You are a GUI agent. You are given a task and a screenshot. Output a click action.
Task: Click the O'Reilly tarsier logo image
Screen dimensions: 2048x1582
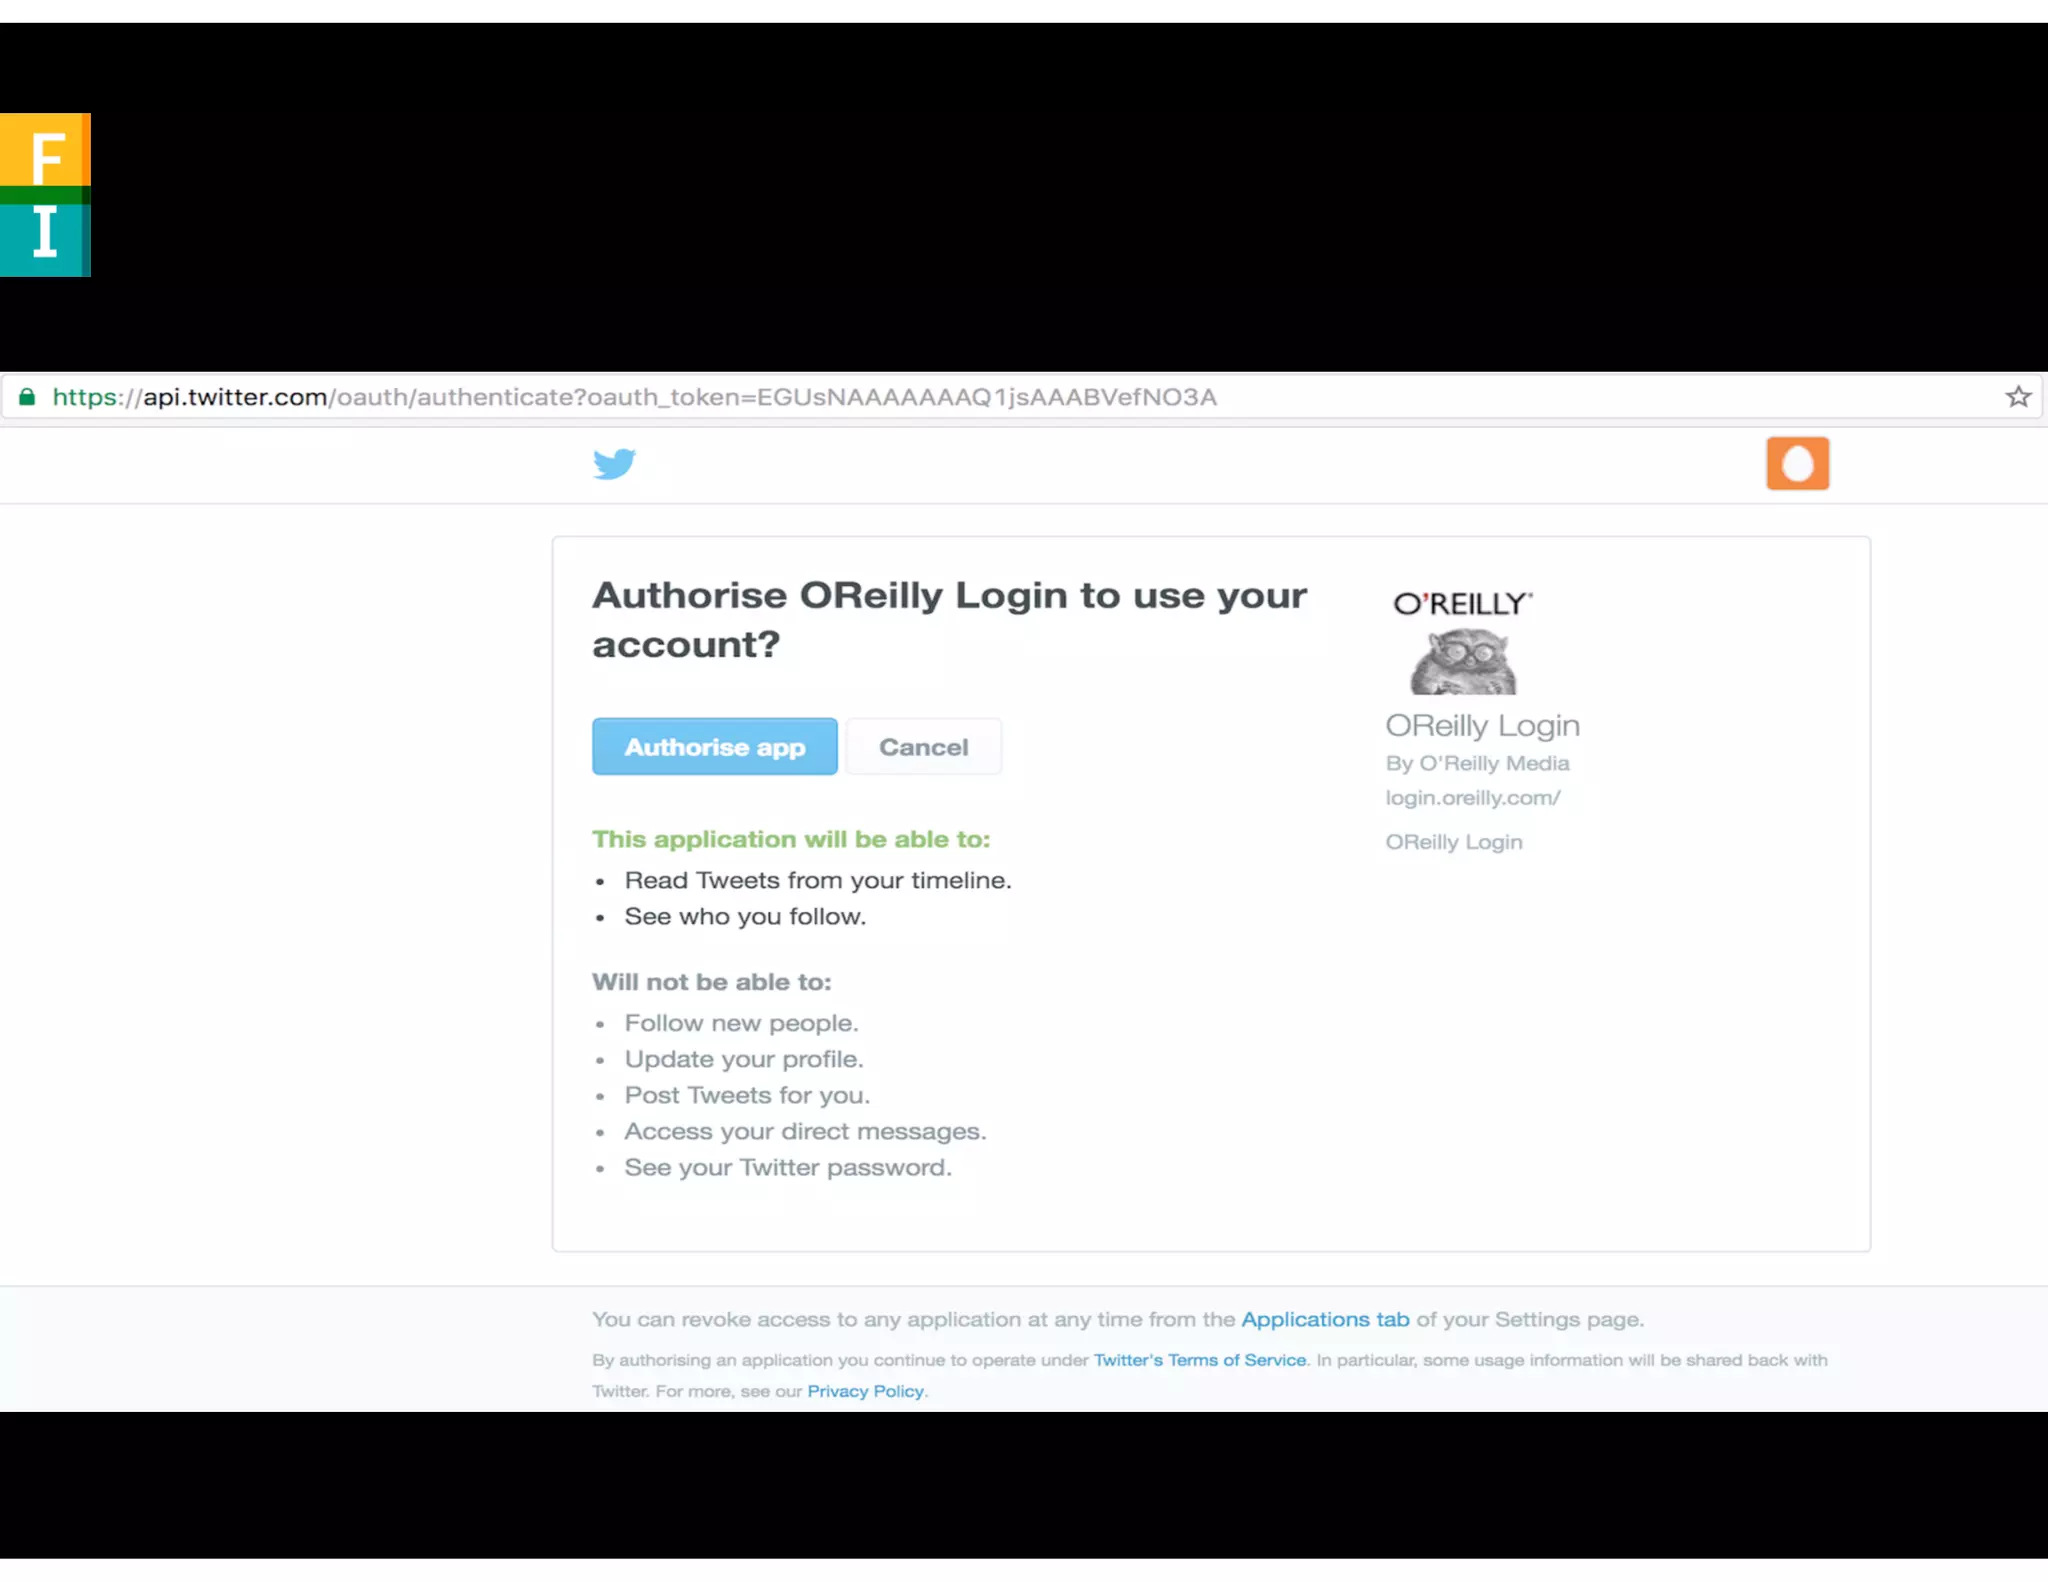(x=1463, y=661)
